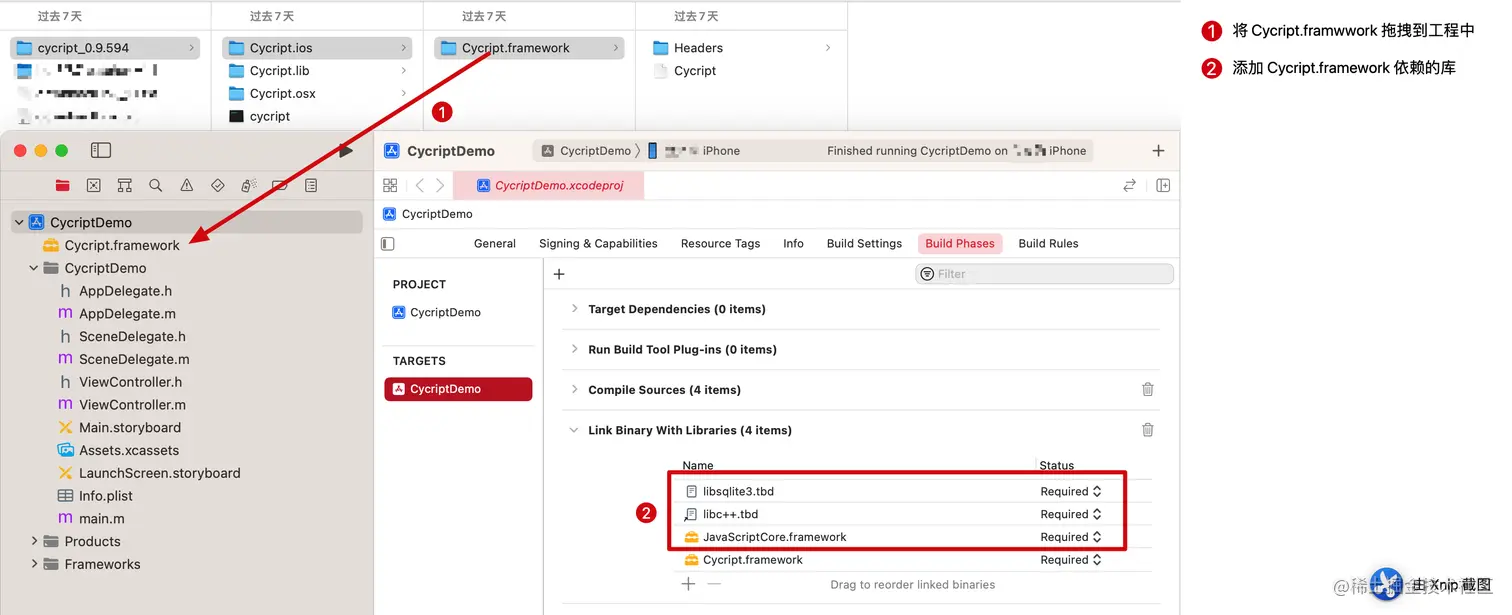The image size is (1512, 615).
Task: Collapse the CycriptDemo group folder
Action: 34,268
